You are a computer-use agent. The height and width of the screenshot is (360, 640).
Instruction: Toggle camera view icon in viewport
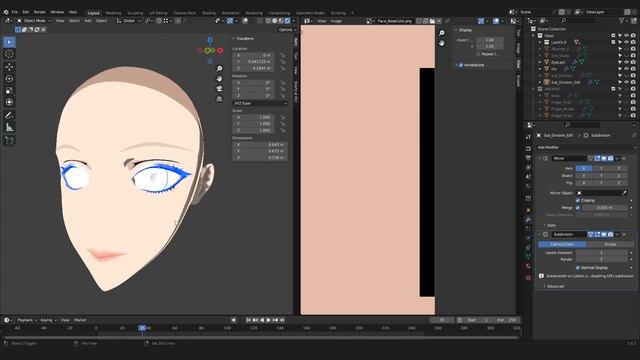point(219,89)
